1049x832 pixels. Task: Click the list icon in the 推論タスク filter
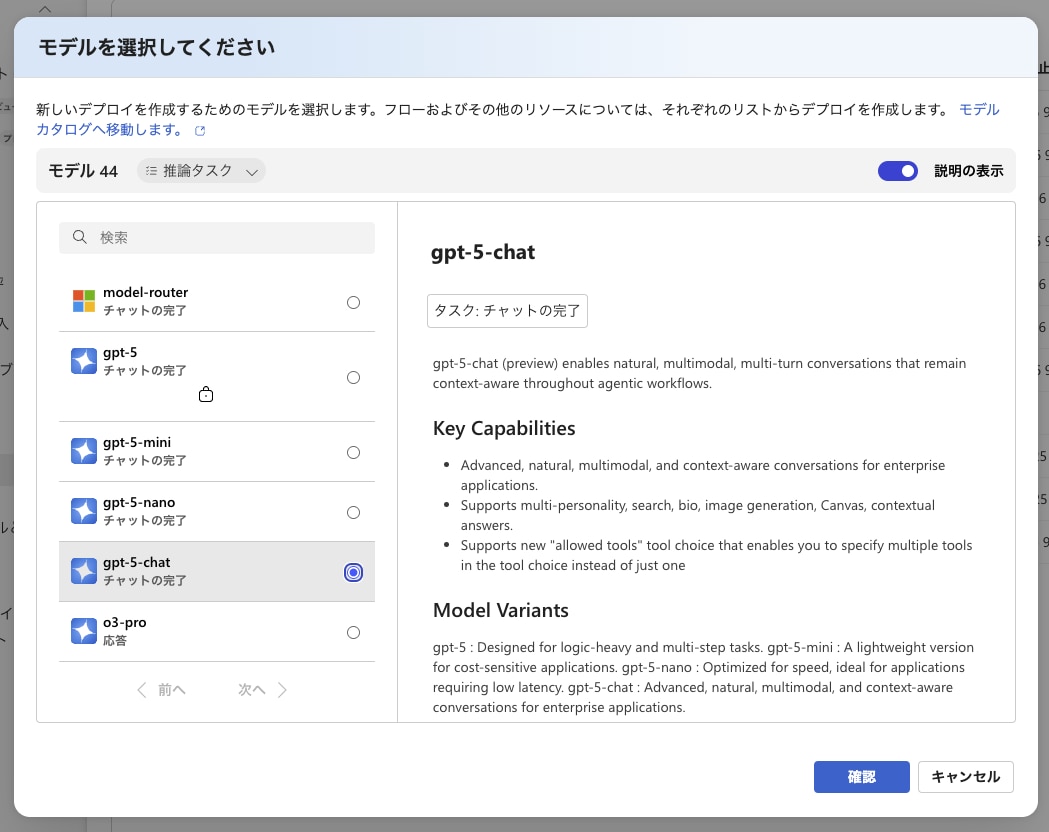151,171
